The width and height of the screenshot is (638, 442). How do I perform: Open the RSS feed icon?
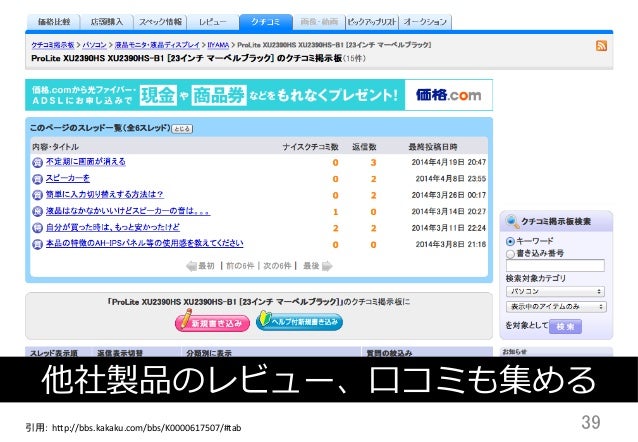pos(601,46)
